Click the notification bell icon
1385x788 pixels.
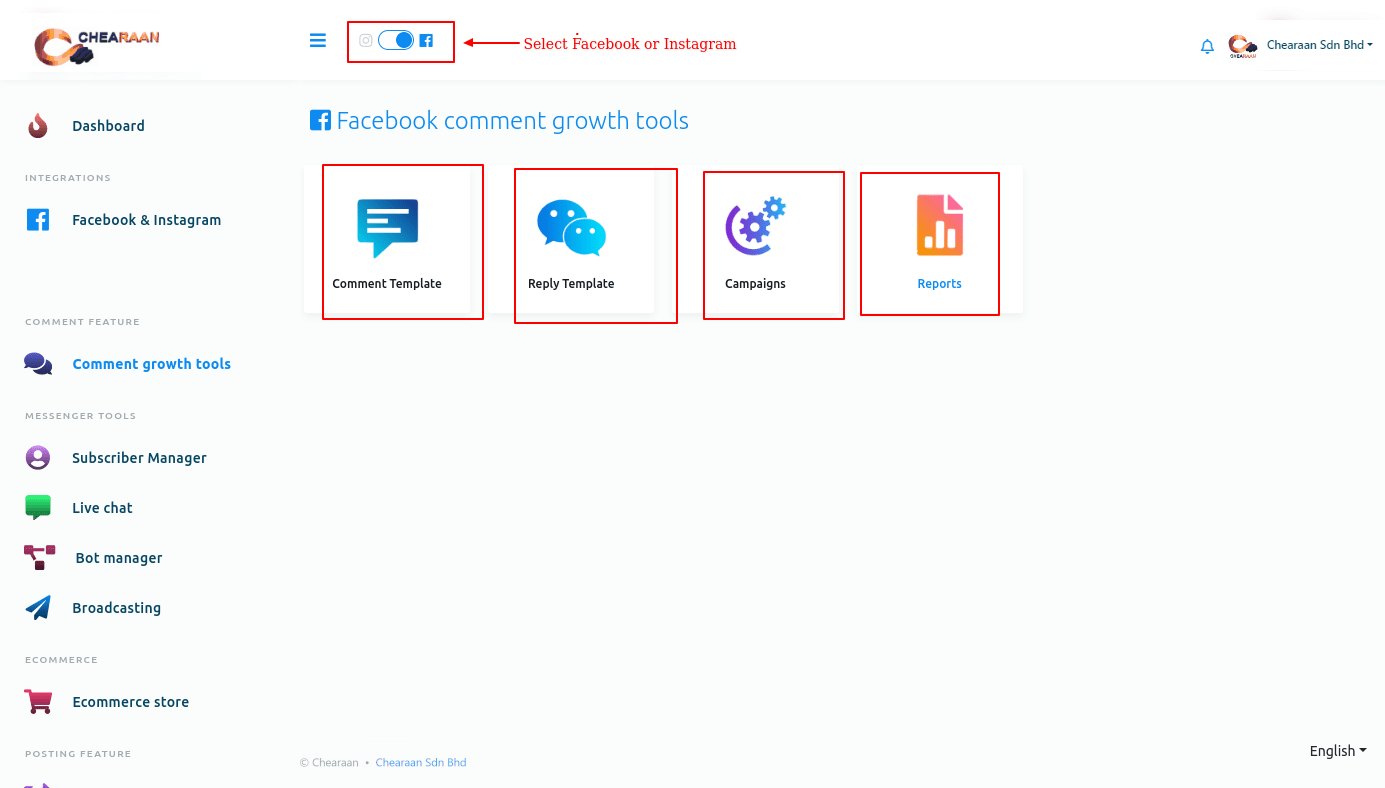coord(1207,46)
